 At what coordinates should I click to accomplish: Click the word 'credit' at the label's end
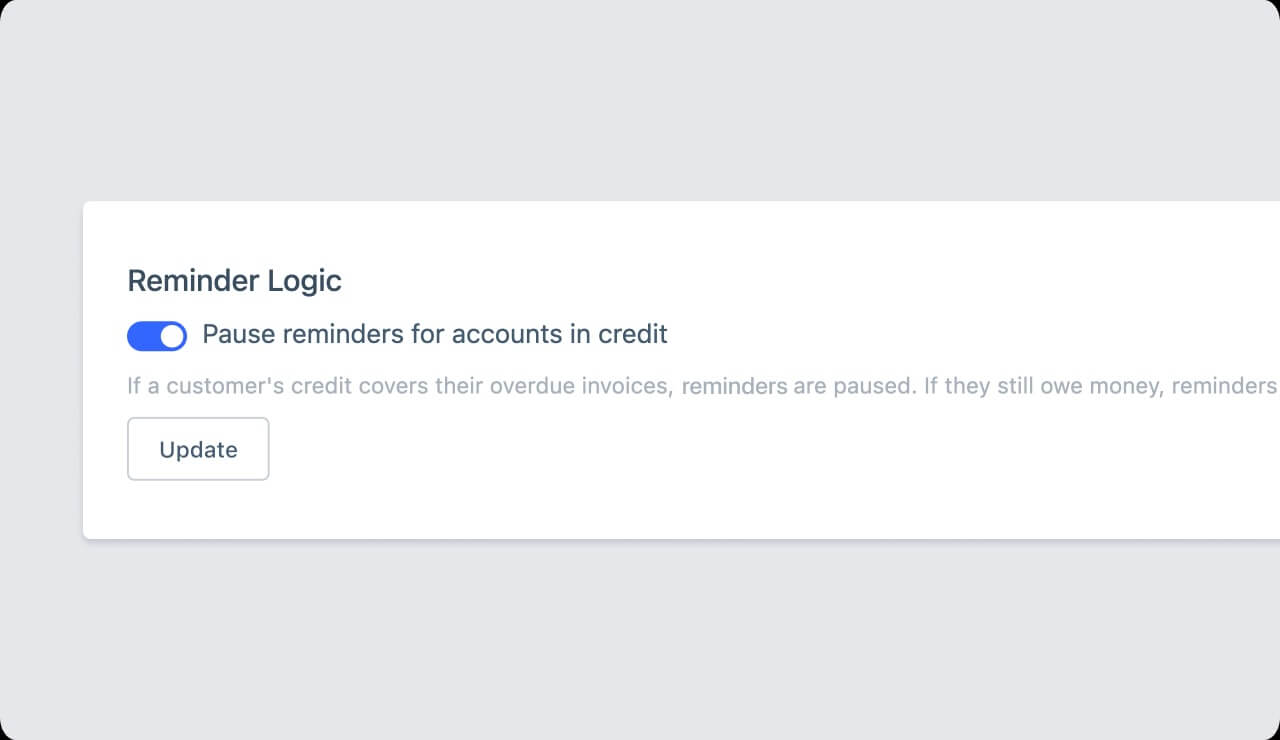point(632,334)
